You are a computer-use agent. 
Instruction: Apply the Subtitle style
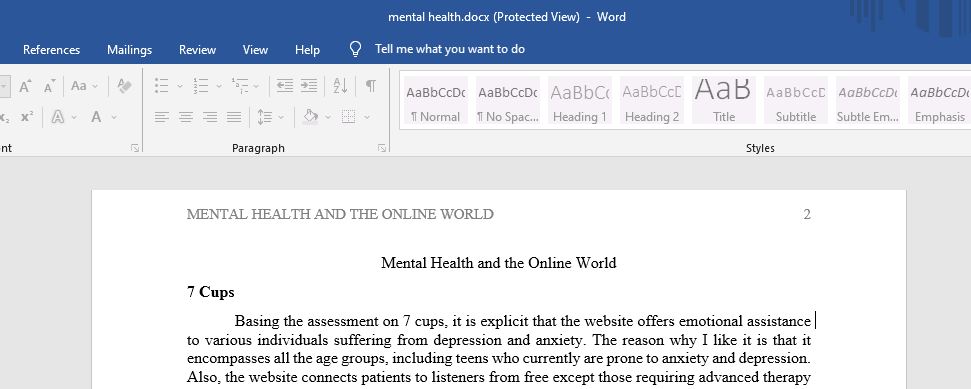[x=795, y=100]
